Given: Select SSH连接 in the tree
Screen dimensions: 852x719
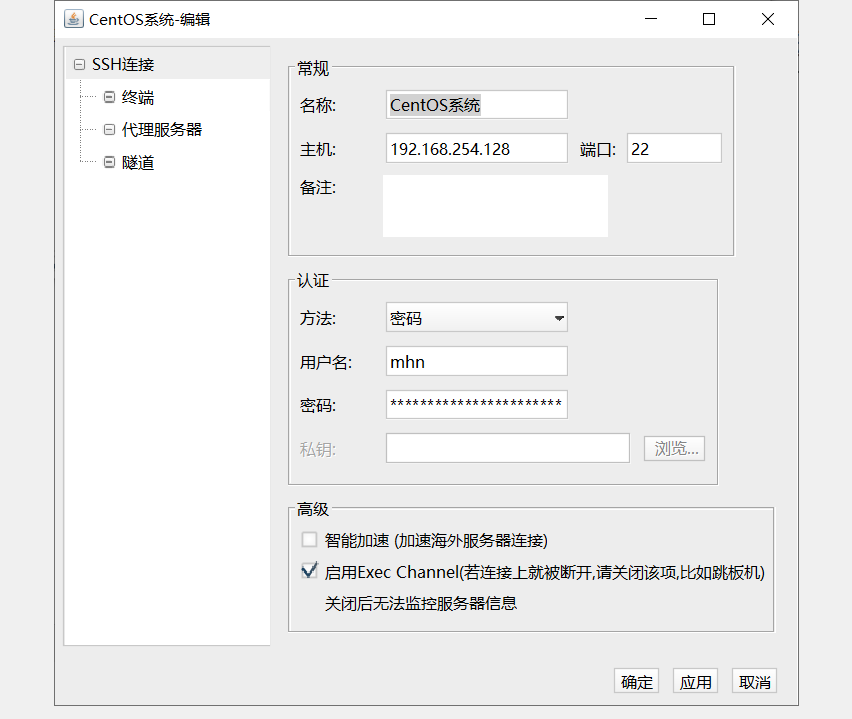Looking at the screenshot, I should click(x=123, y=65).
